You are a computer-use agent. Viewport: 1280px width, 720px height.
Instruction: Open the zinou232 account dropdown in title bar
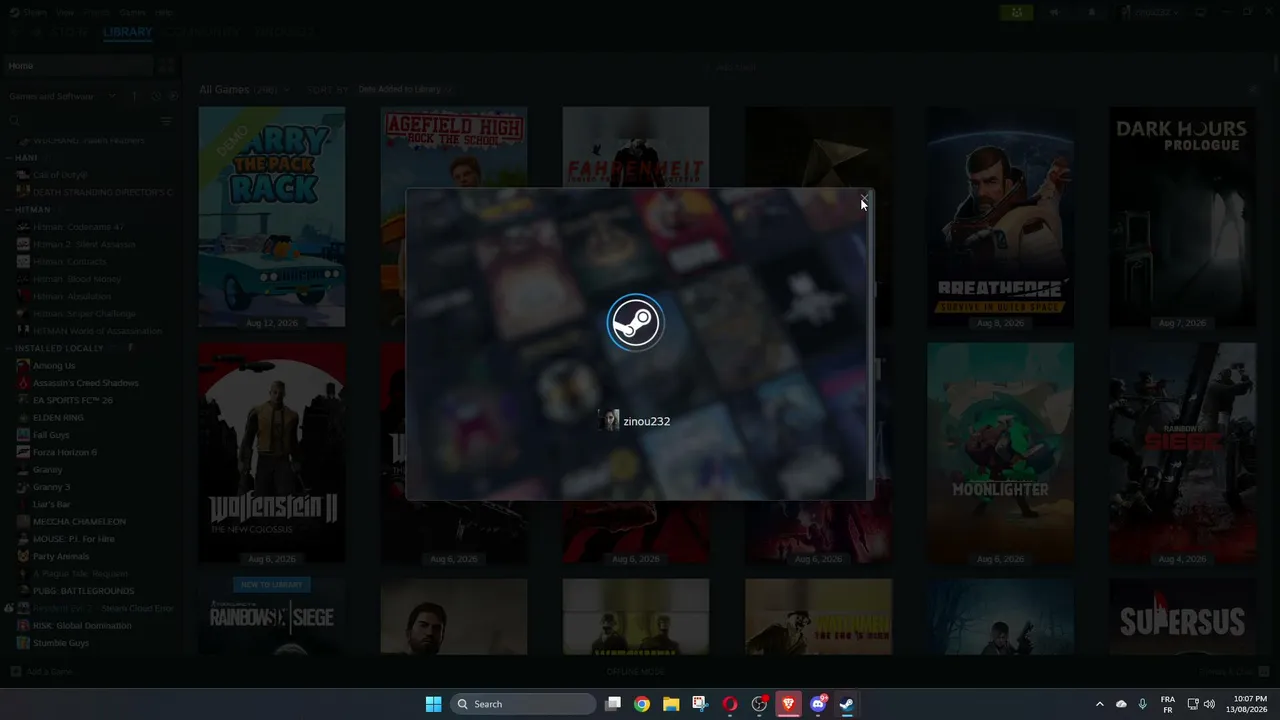pos(1150,12)
